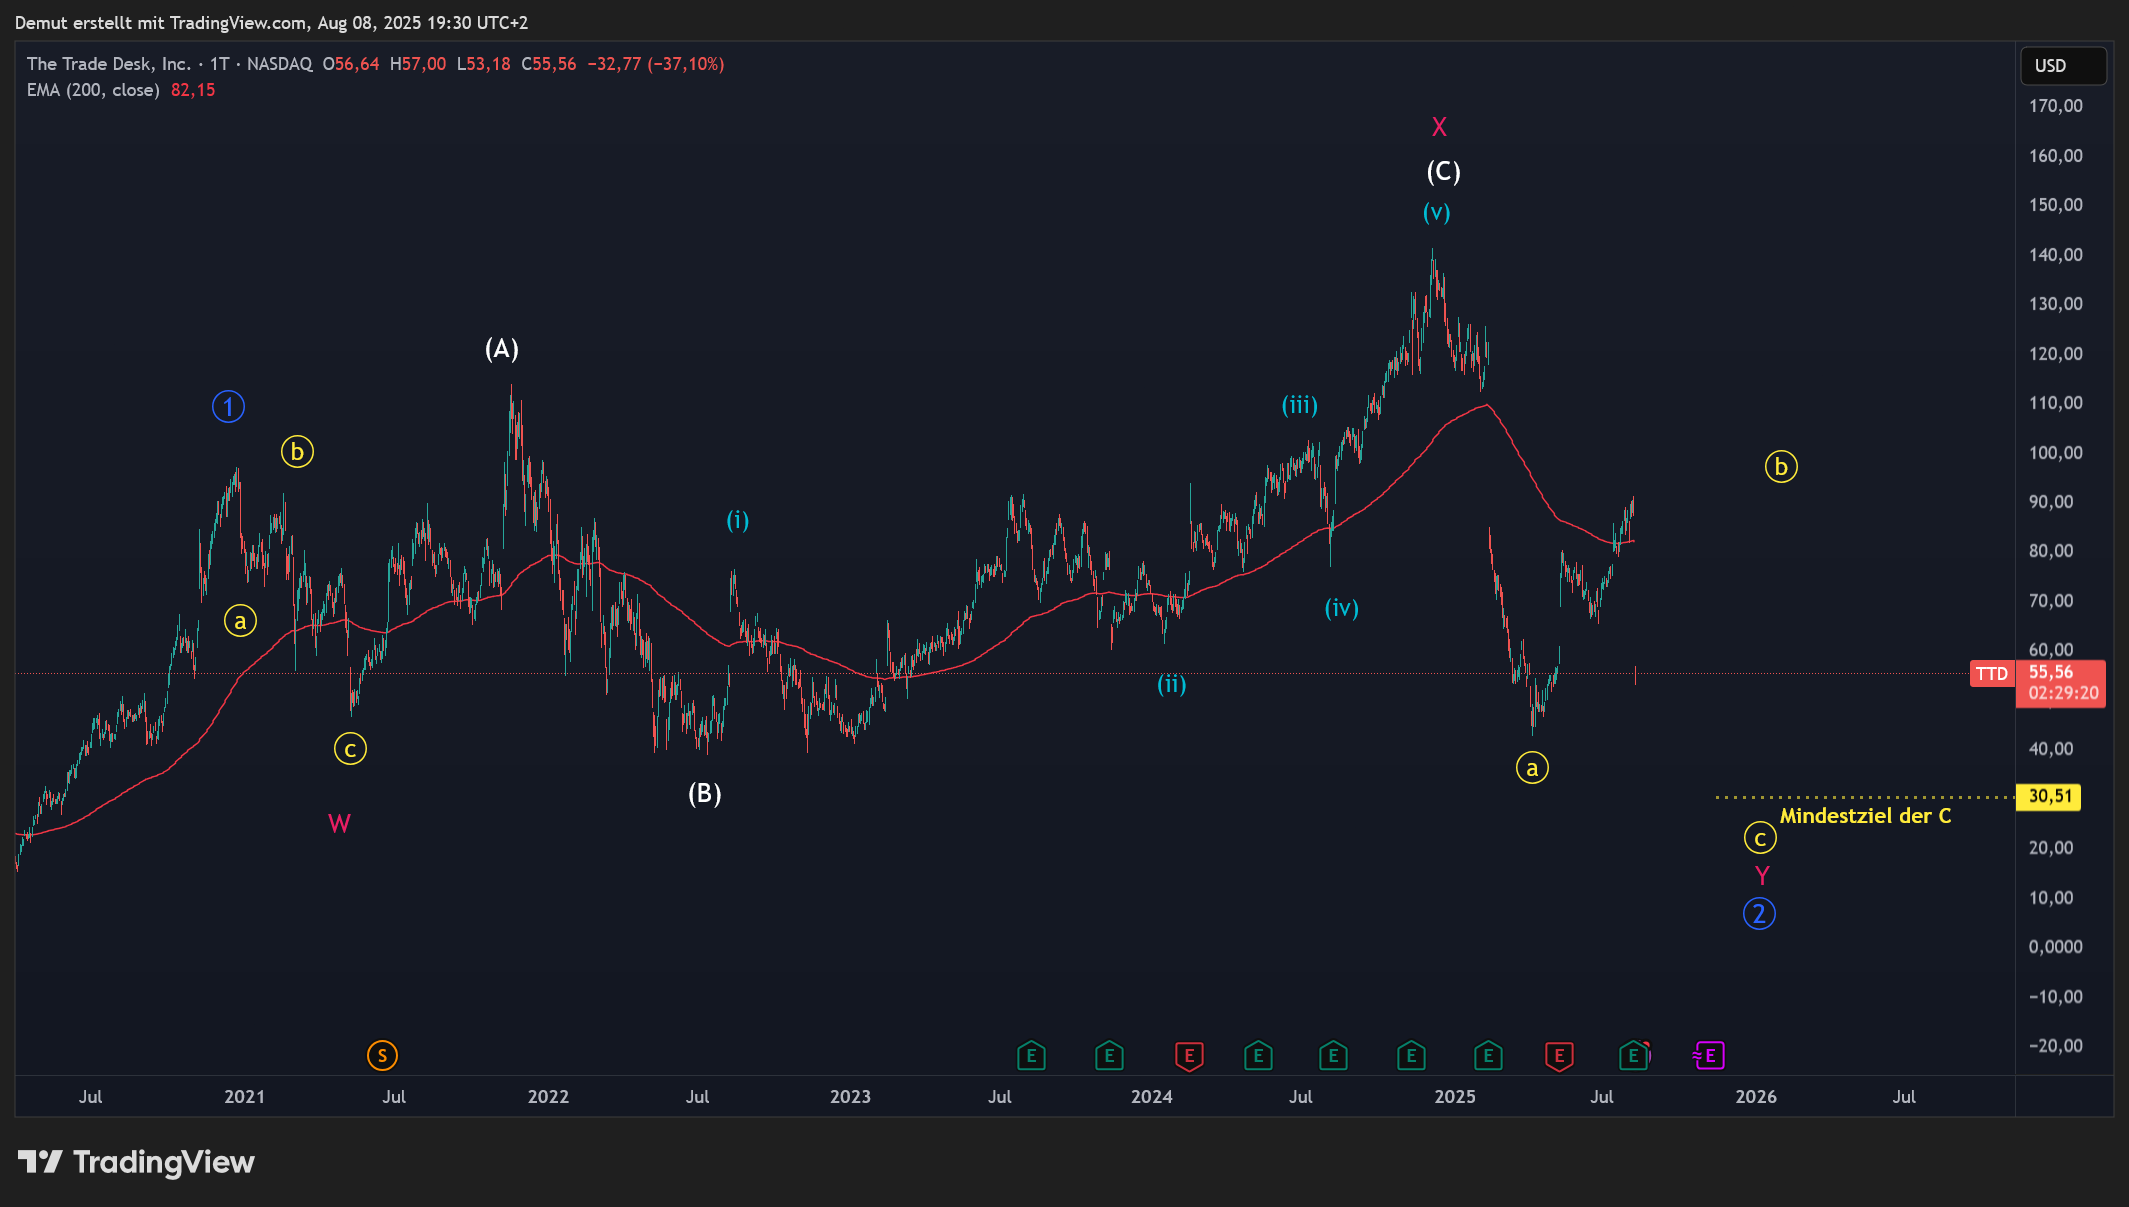Viewport: 2129px width, 1207px height.
Task: Click the TradingView logo
Action: coord(136,1162)
